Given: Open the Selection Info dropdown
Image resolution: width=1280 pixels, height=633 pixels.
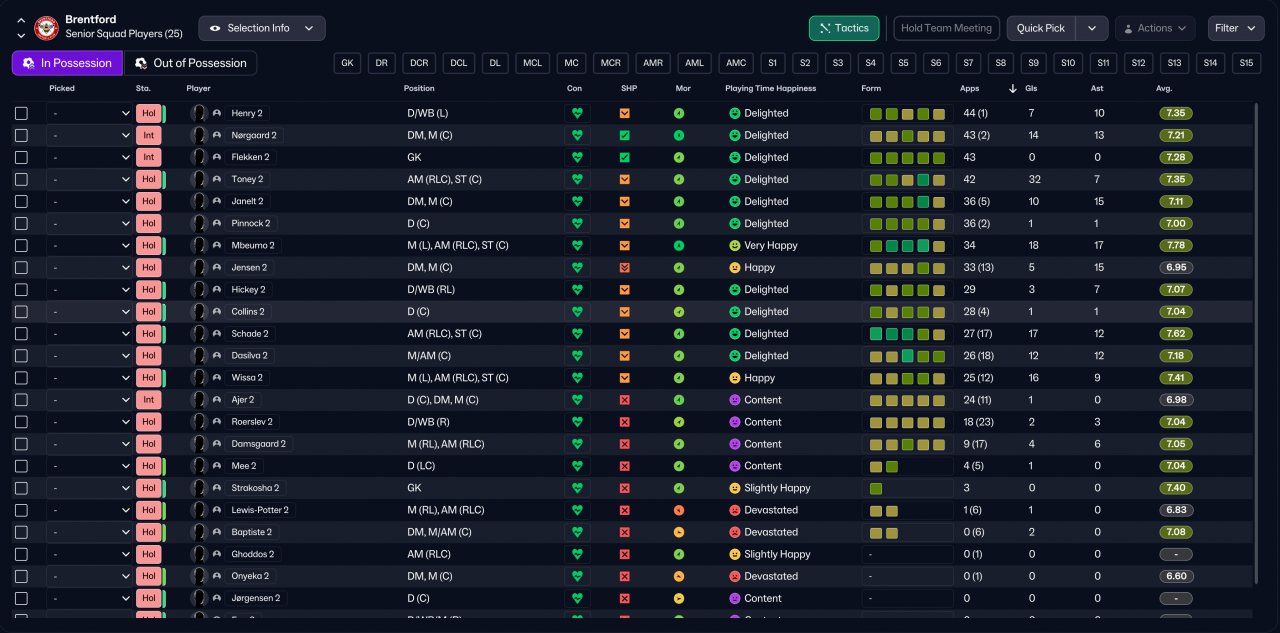Looking at the screenshot, I should pos(262,28).
